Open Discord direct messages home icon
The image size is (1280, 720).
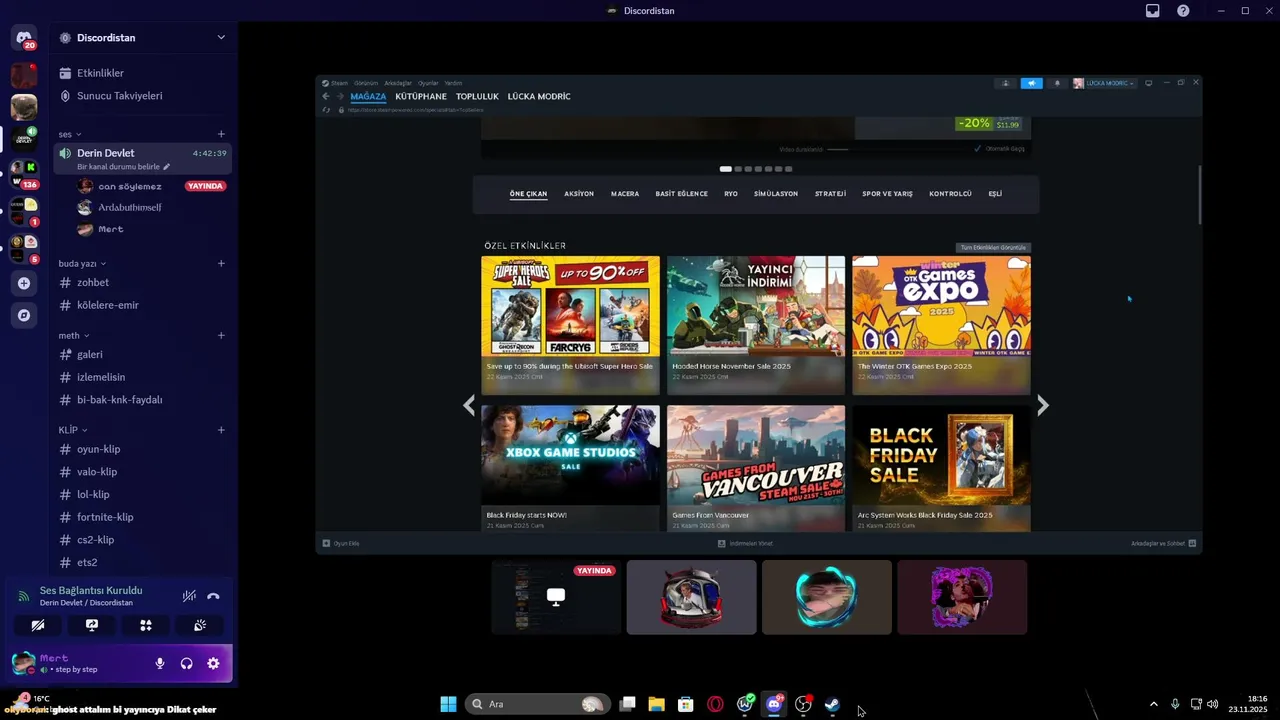tap(24, 38)
